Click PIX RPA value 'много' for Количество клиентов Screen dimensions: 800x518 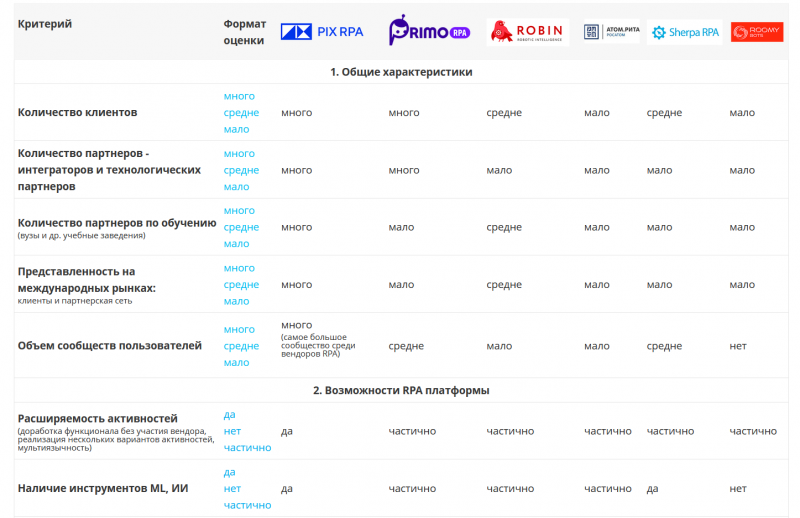[x=296, y=113]
